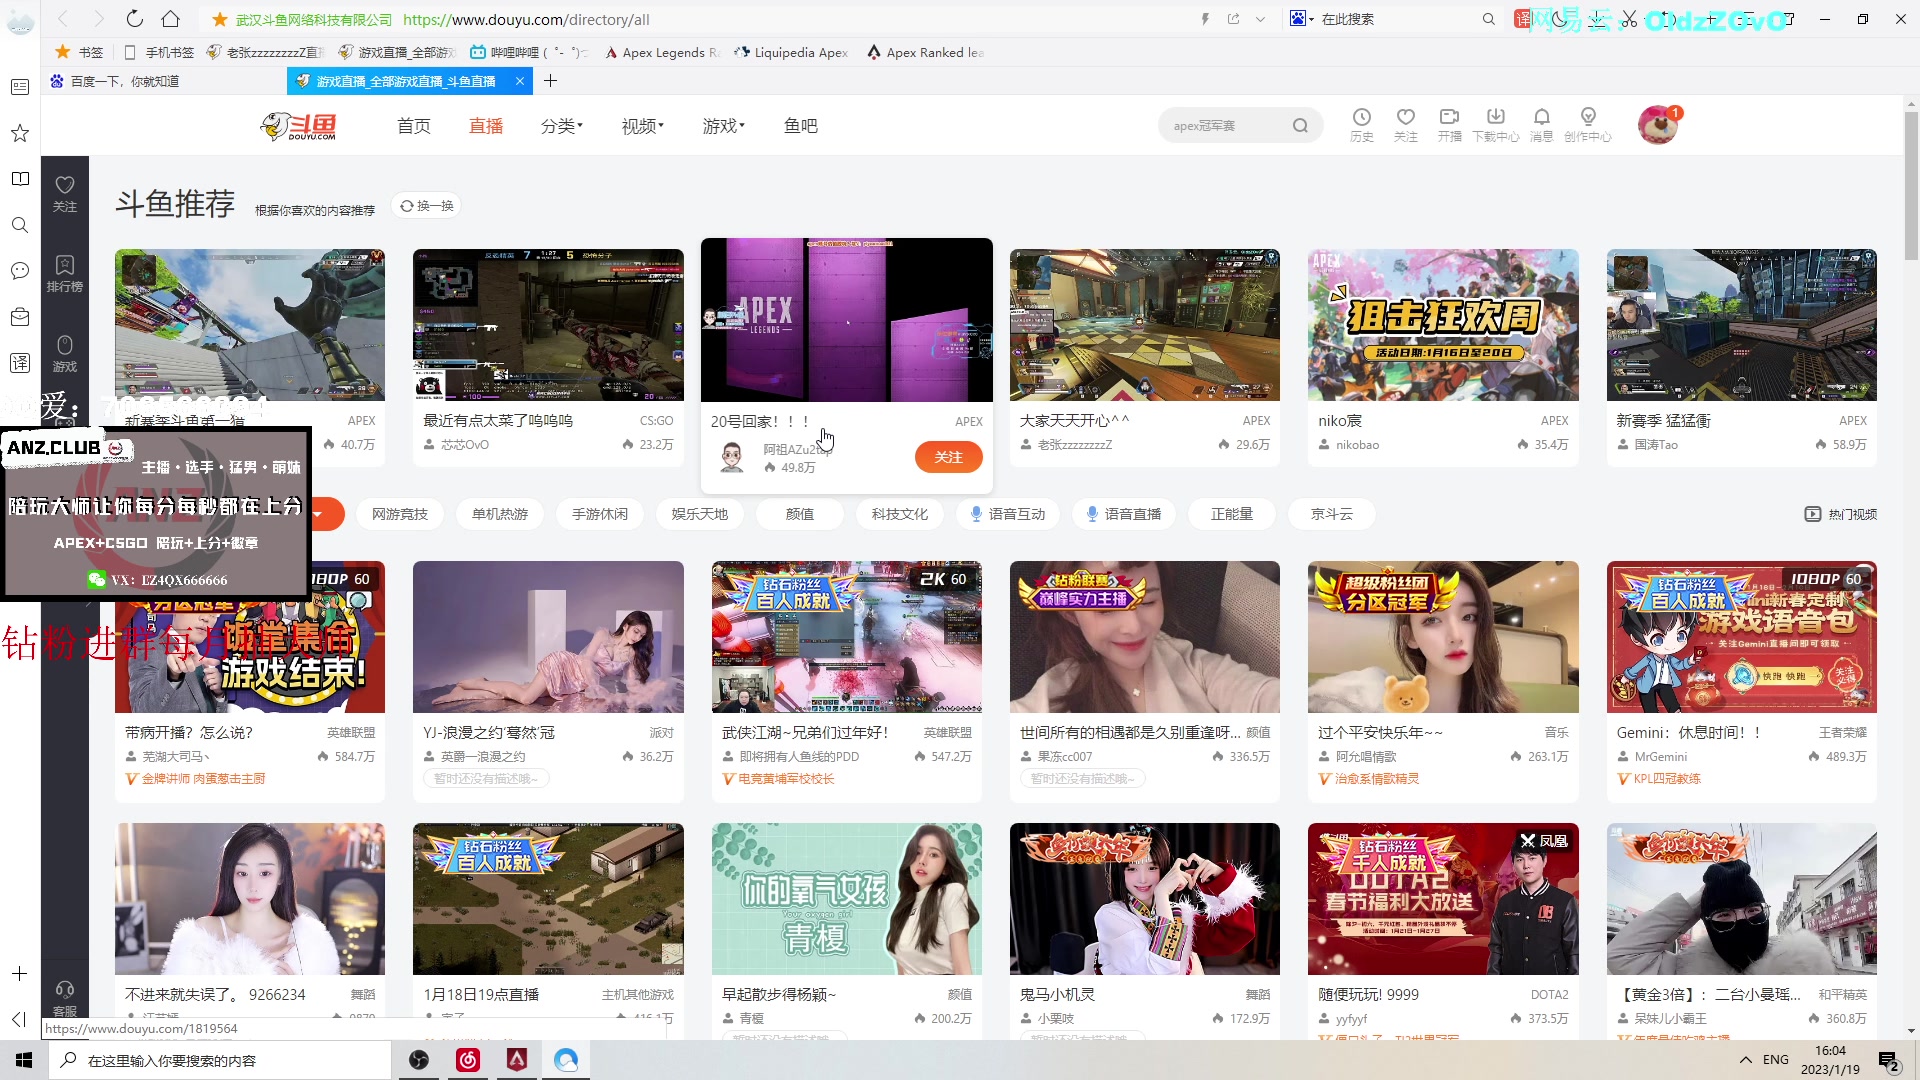Open search engine selector dropdown with Baidu paw
This screenshot has height=1080, width=1920.
(x=1301, y=19)
